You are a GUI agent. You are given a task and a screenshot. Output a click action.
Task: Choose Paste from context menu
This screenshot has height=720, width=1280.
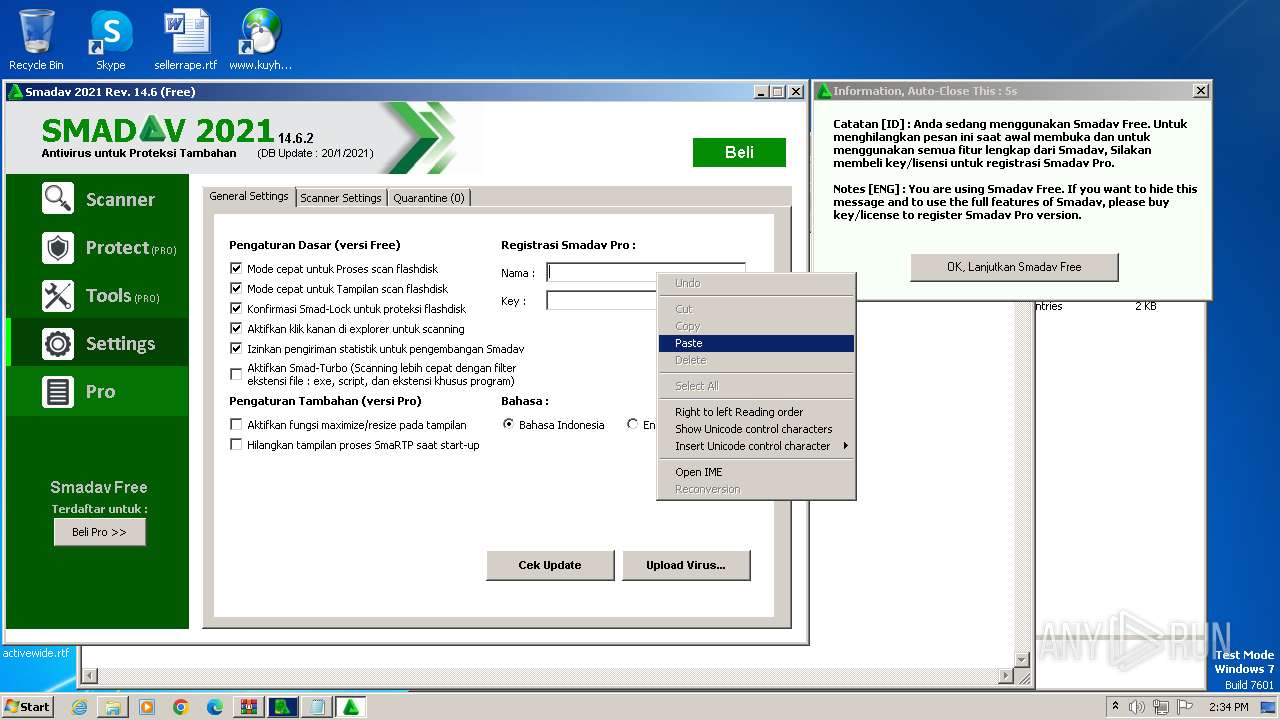coord(756,343)
